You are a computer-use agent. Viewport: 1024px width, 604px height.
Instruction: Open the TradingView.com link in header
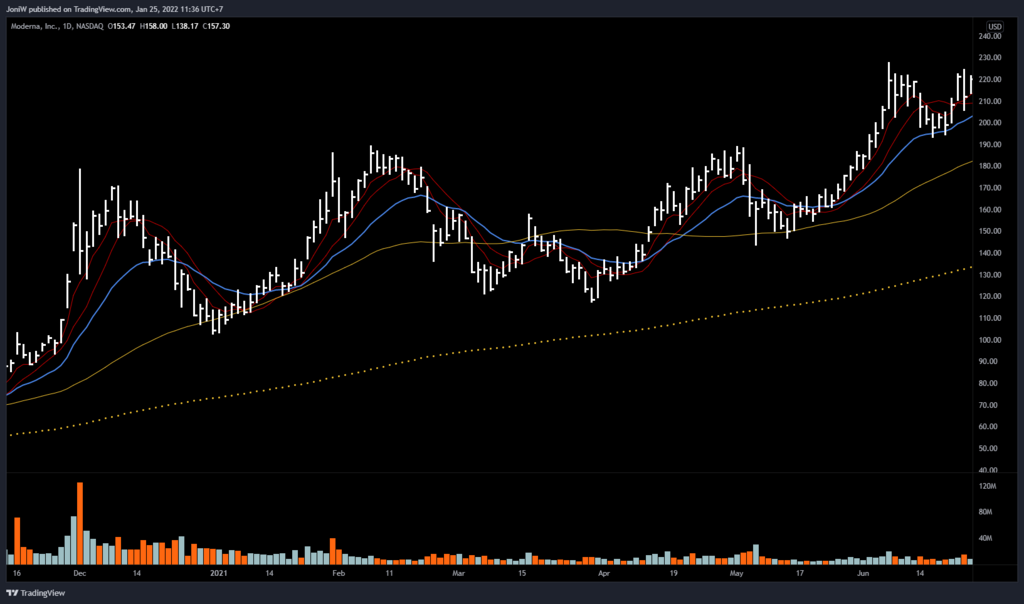105,9
